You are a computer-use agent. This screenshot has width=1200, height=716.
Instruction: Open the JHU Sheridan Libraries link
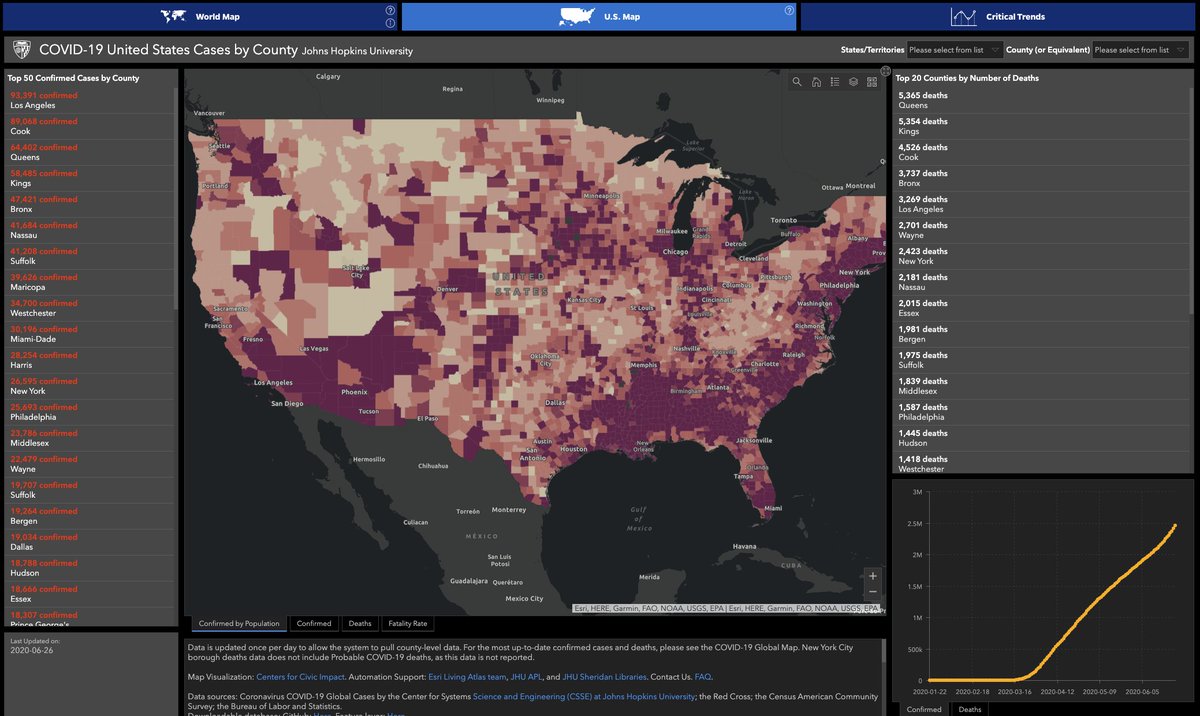(x=604, y=677)
